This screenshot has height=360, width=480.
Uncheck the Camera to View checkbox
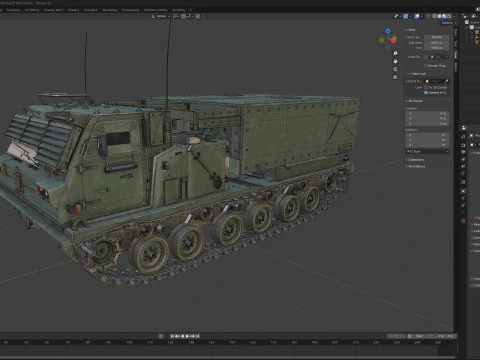point(426,92)
